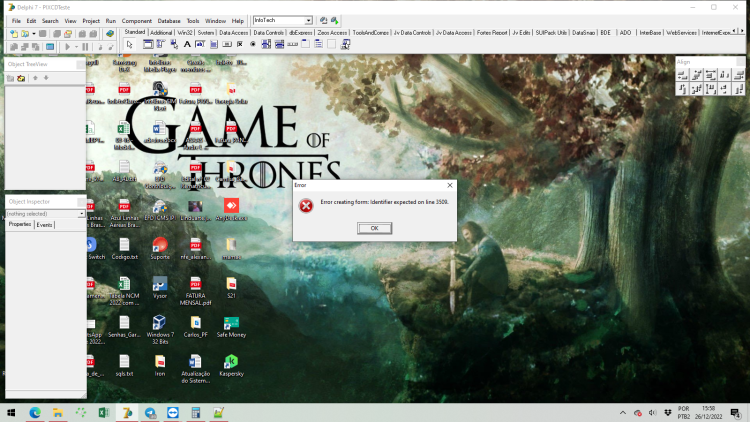Open the Project menu
The image size is (750, 422).
pos(91,21)
